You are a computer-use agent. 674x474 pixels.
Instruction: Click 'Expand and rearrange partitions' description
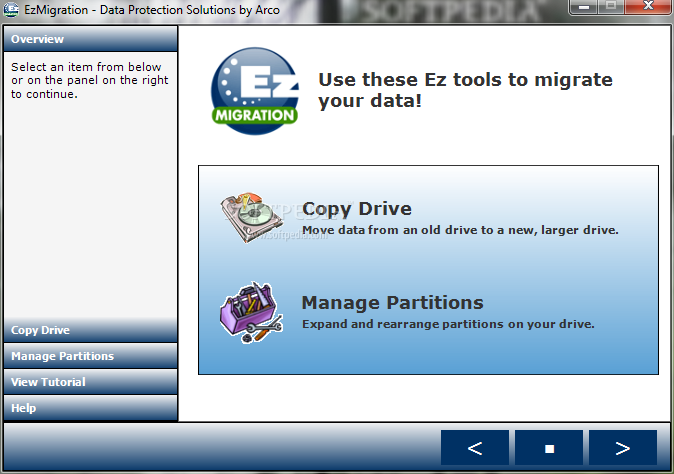point(448,324)
